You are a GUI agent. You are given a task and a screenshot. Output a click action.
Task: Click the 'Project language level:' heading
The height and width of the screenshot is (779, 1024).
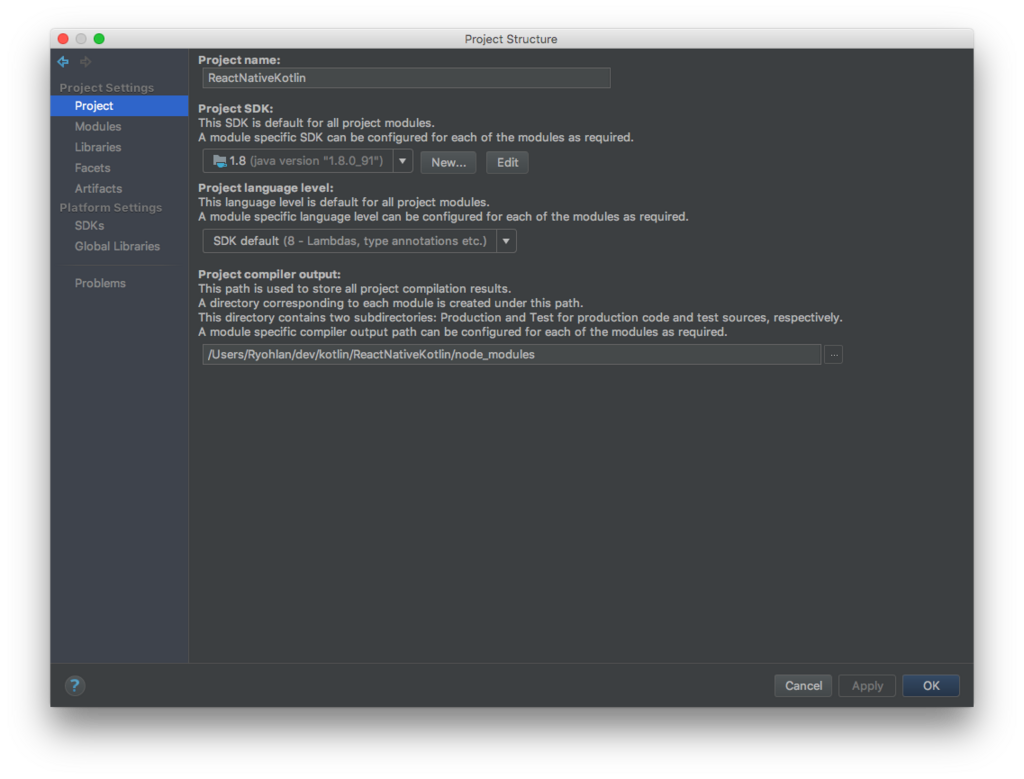(266, 188)
